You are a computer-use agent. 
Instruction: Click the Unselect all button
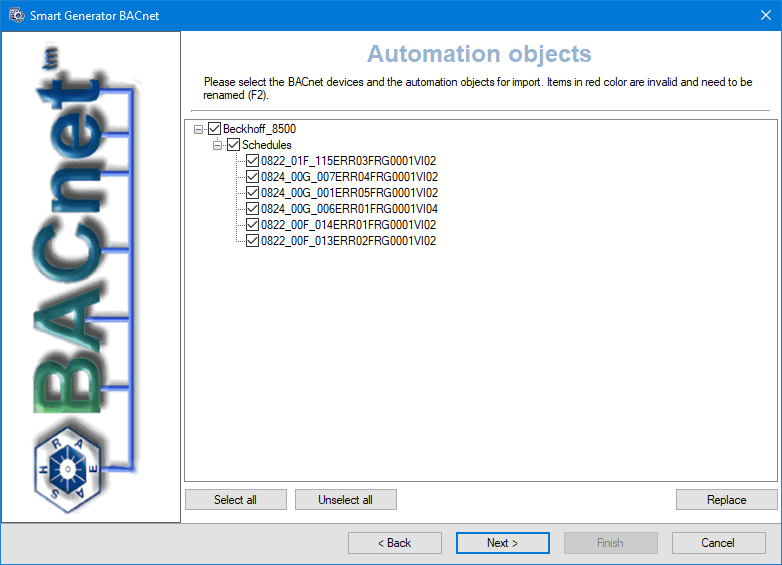coord(345,500)
